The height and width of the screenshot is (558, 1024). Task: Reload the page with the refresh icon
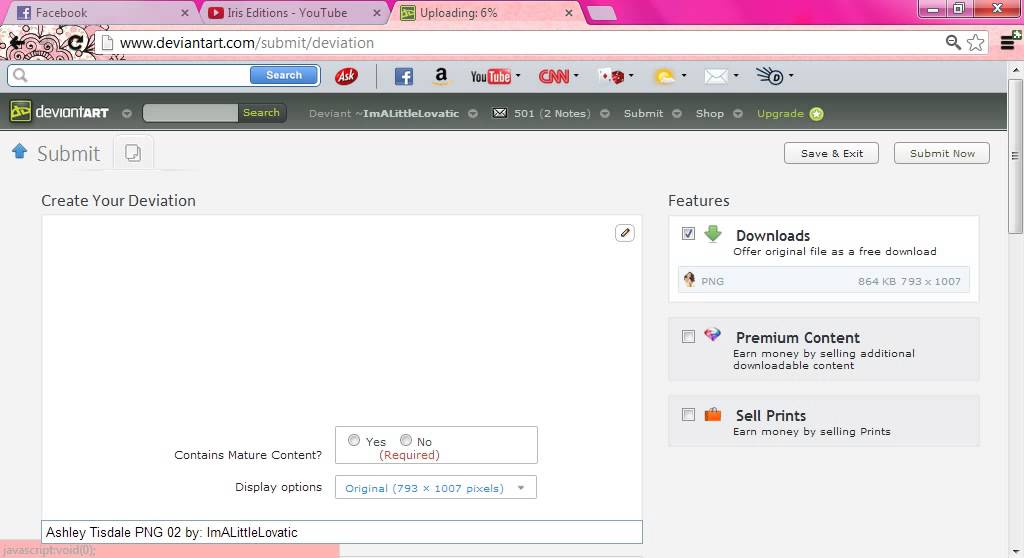coord(76,43)
